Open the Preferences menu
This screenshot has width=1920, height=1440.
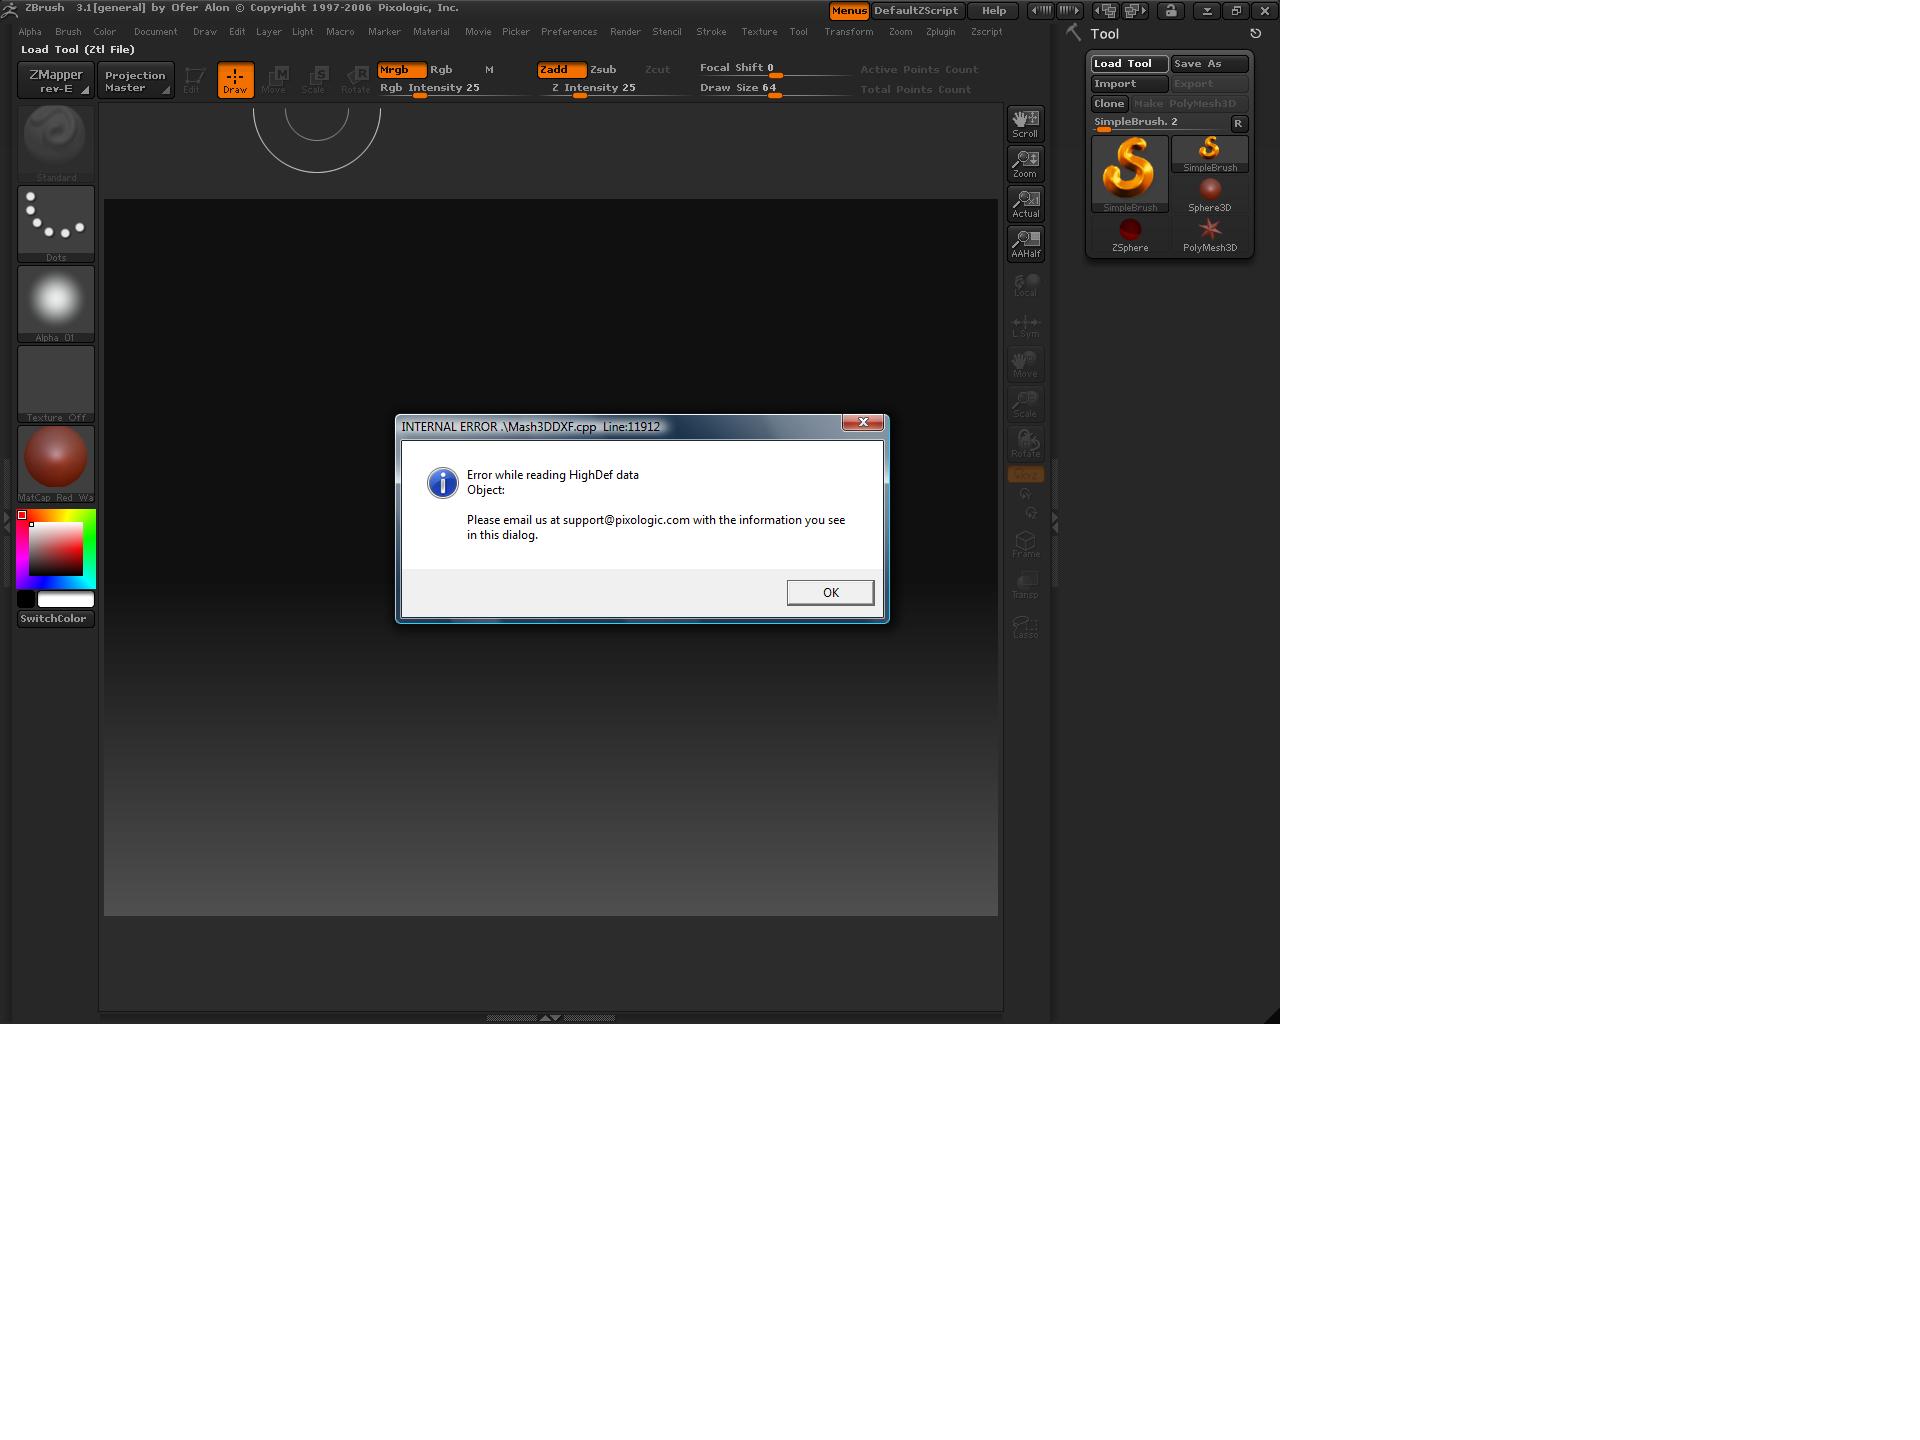568,32
